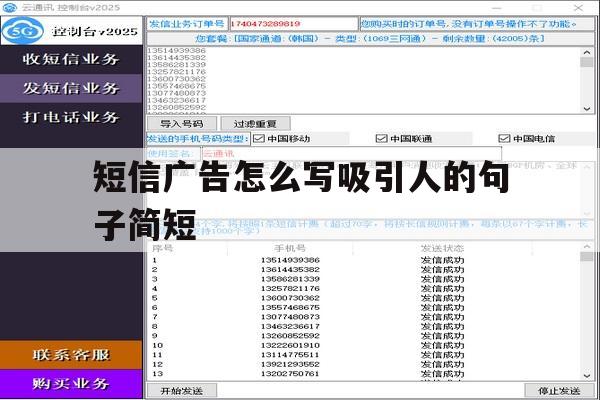600x400 pixels.
Task: Select table row with 13114775511
Action: 364,355
